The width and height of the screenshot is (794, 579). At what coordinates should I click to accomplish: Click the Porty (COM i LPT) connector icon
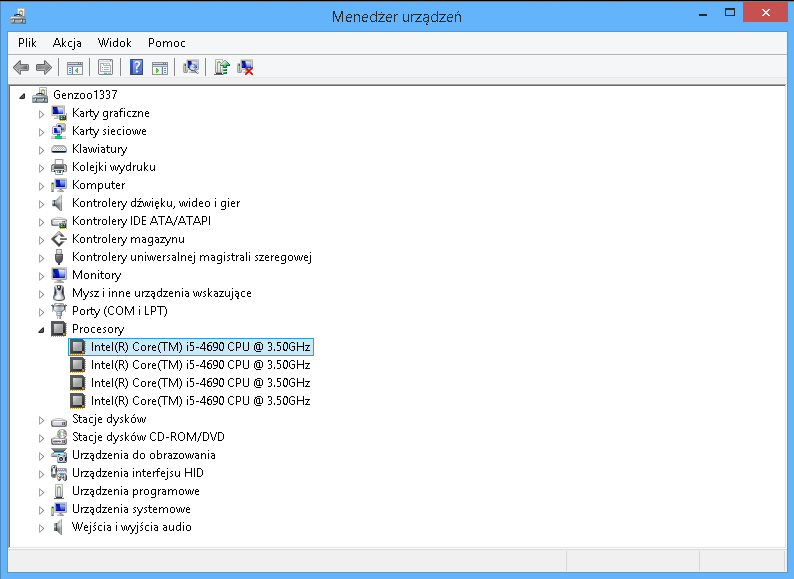tap(59, 311)
